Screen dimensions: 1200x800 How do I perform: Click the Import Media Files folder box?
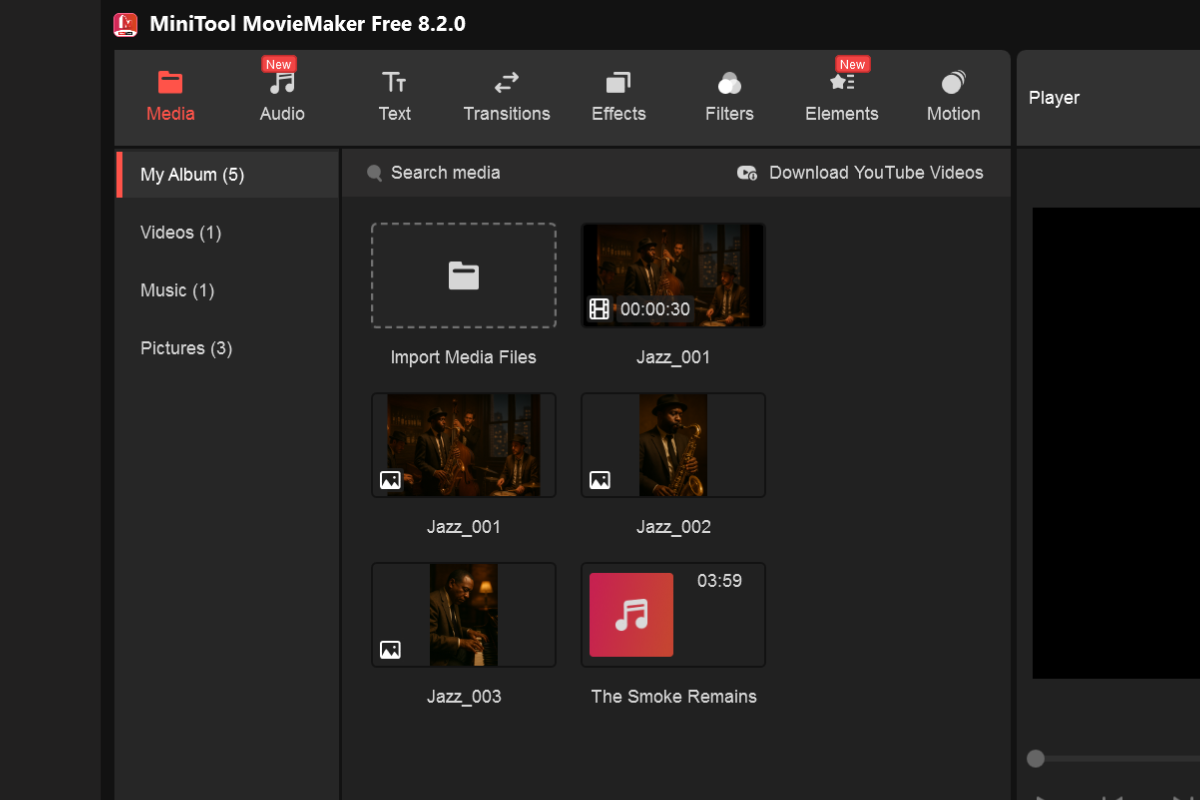pyautogui.click(x=464, y=275)
